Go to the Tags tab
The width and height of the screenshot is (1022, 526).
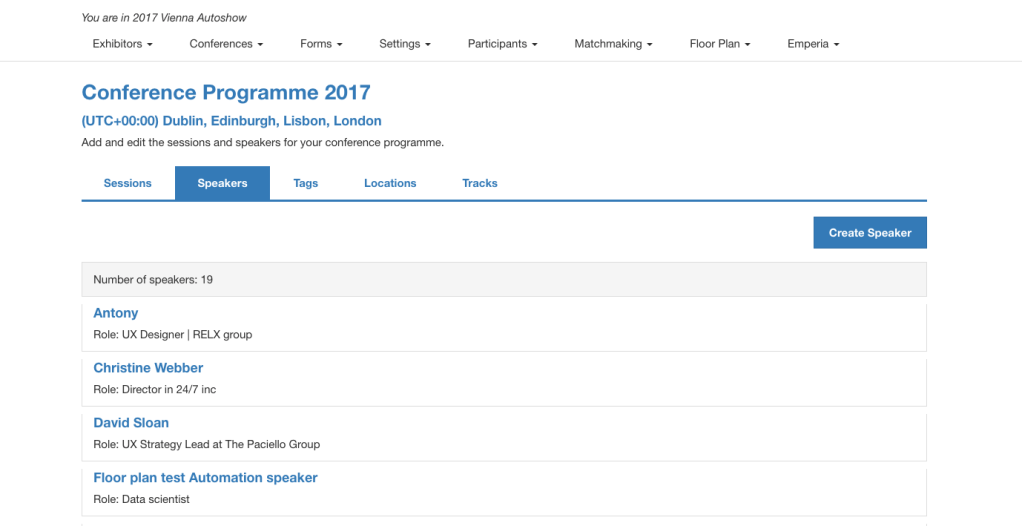[306, 183]
